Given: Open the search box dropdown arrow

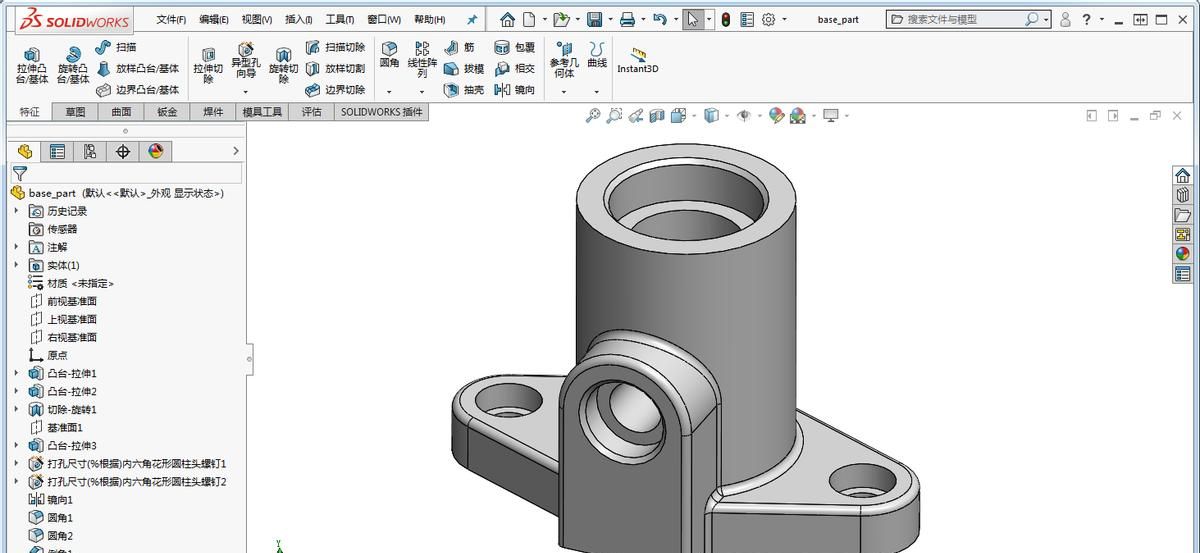Looking at the screenshot, I should pos(1046,19).
